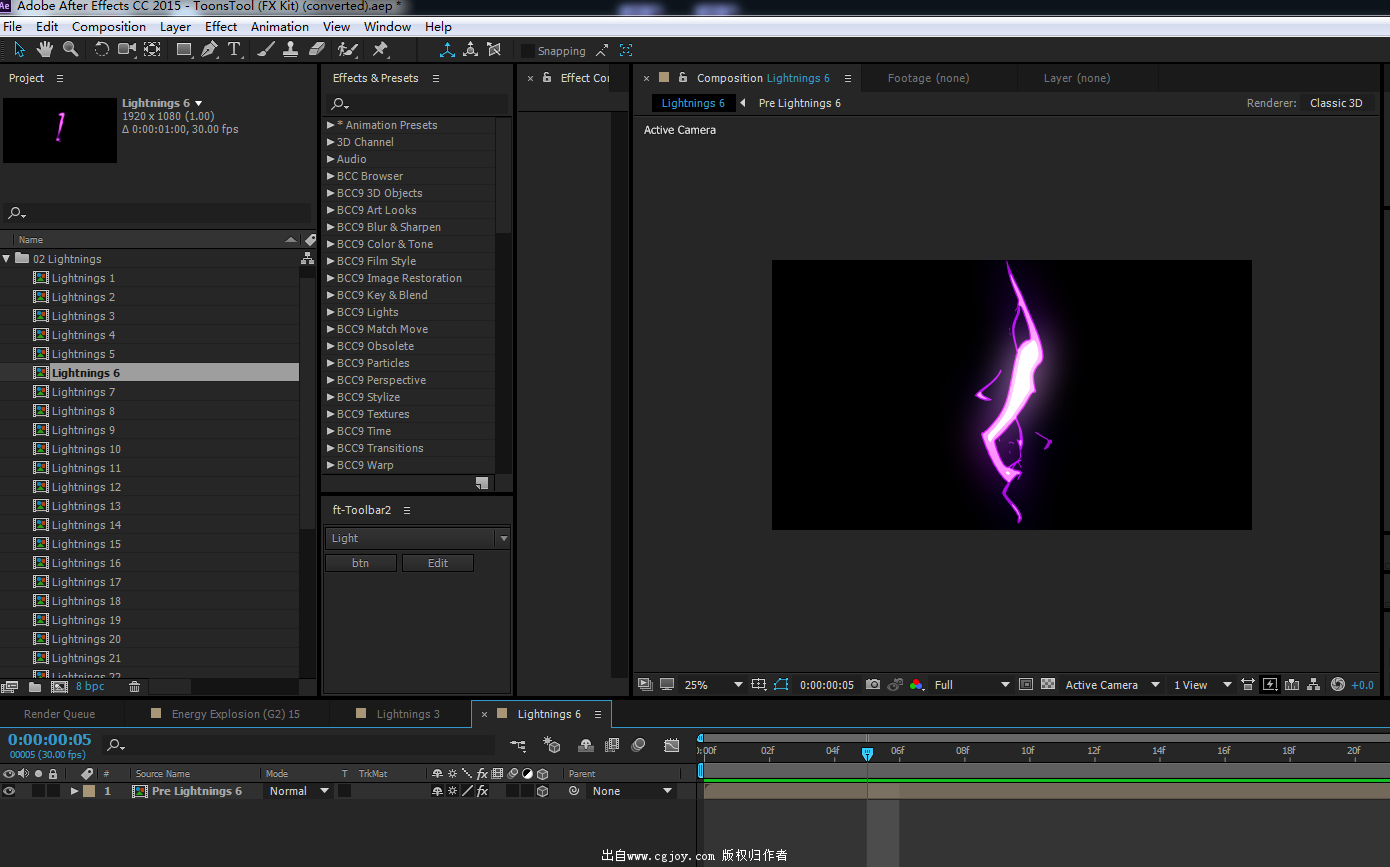The height and width of the screenshot is (867, 1390).
Task: Switch to Local Axis mode
Action: (x=447, y=49)
